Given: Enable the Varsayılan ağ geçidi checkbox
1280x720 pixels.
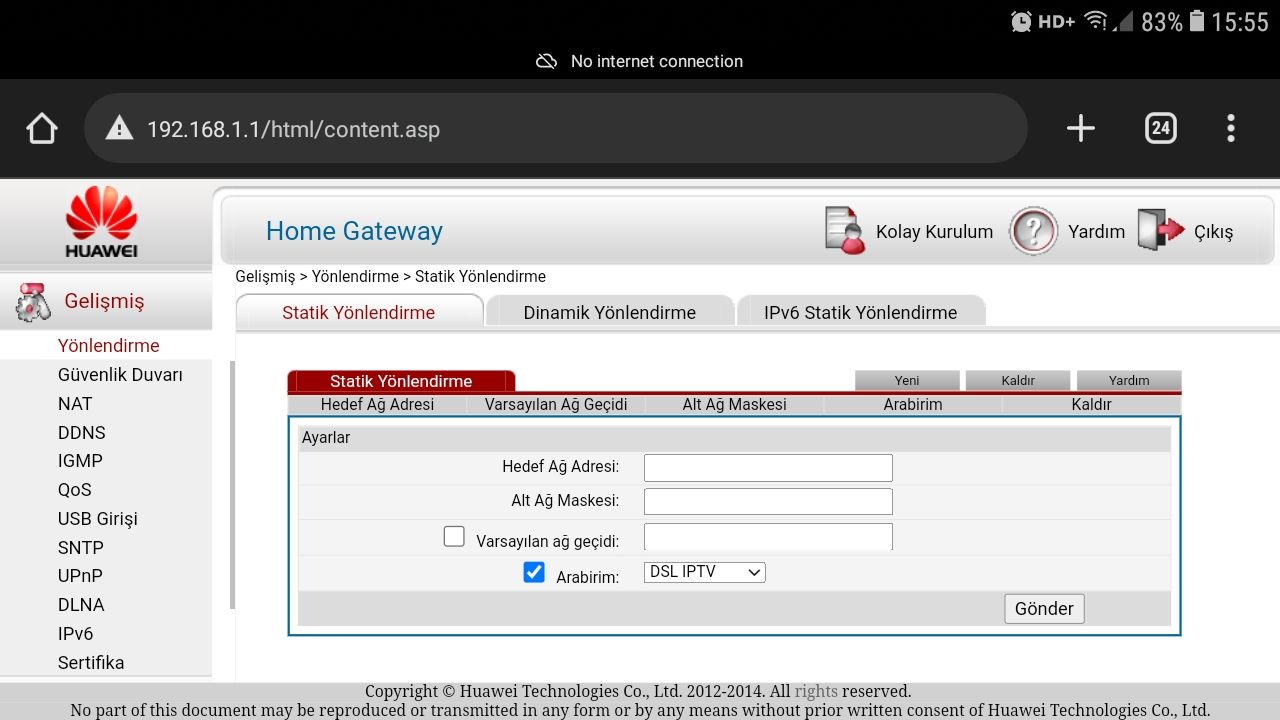Looking at the screenshot, I should 454,537.
